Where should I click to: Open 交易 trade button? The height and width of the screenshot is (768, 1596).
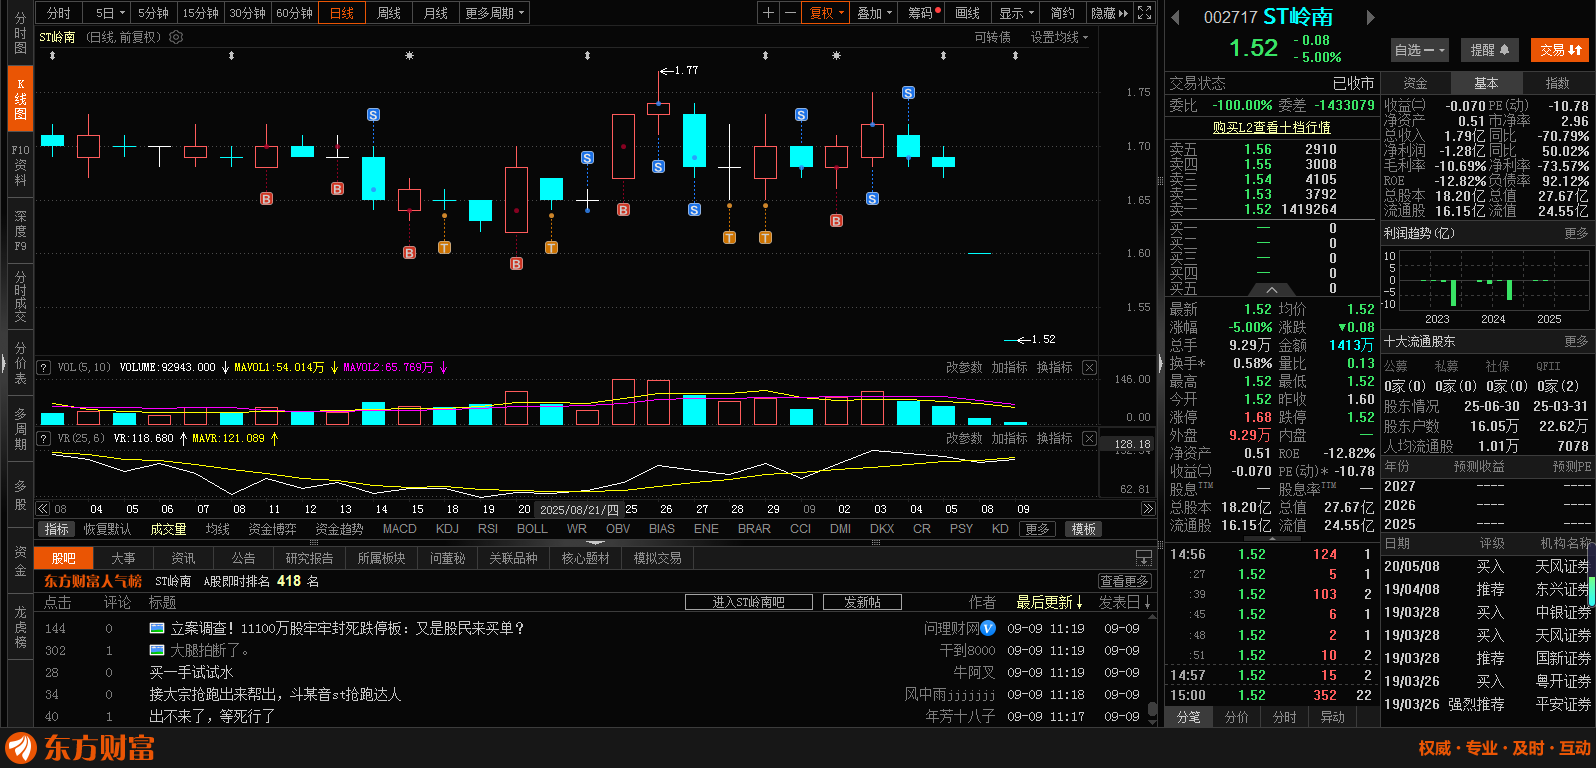1561,50
